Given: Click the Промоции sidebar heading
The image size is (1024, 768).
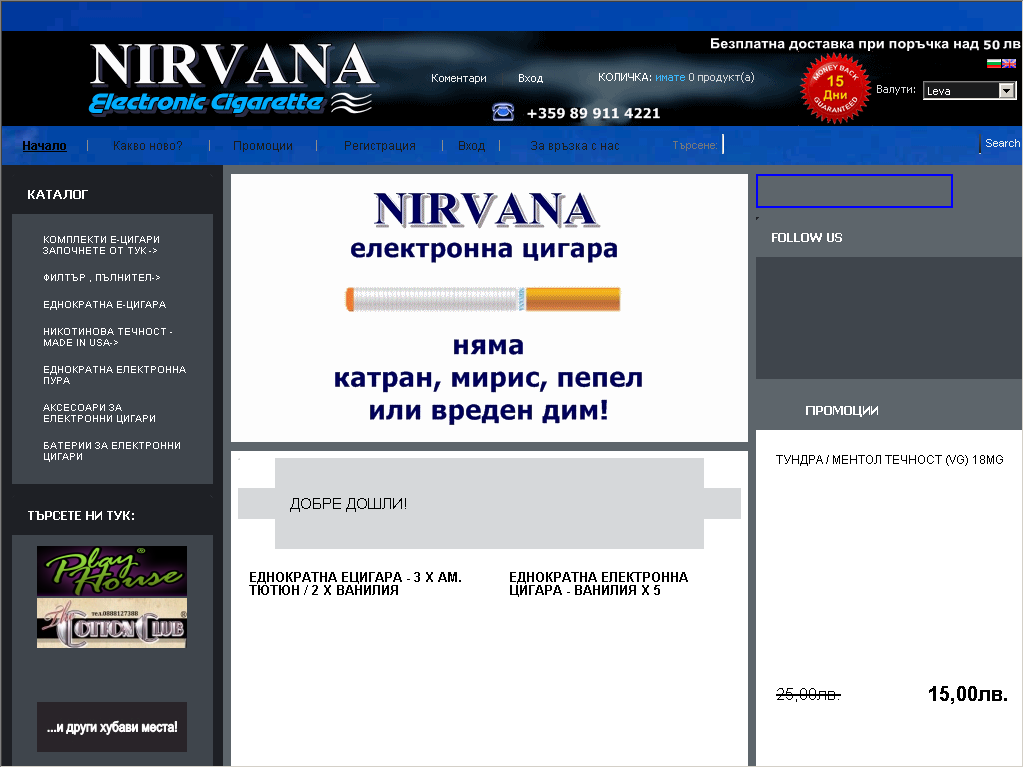Looking at the screenshot, I should [x=842, y=411].
